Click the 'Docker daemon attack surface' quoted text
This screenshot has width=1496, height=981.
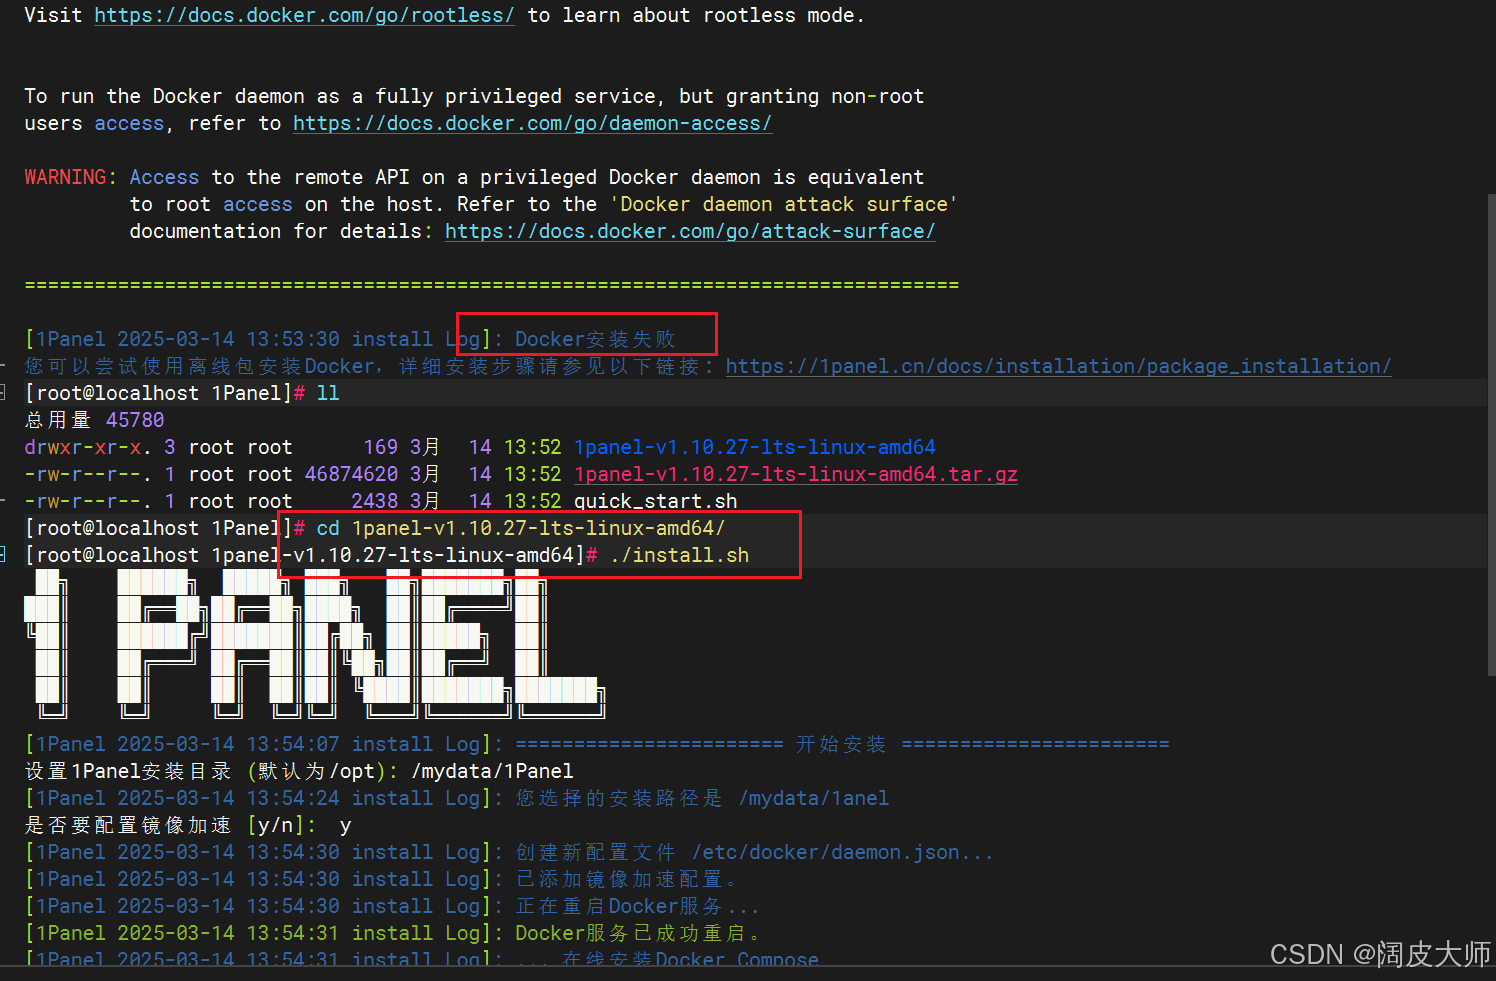(x=784, y=204)
